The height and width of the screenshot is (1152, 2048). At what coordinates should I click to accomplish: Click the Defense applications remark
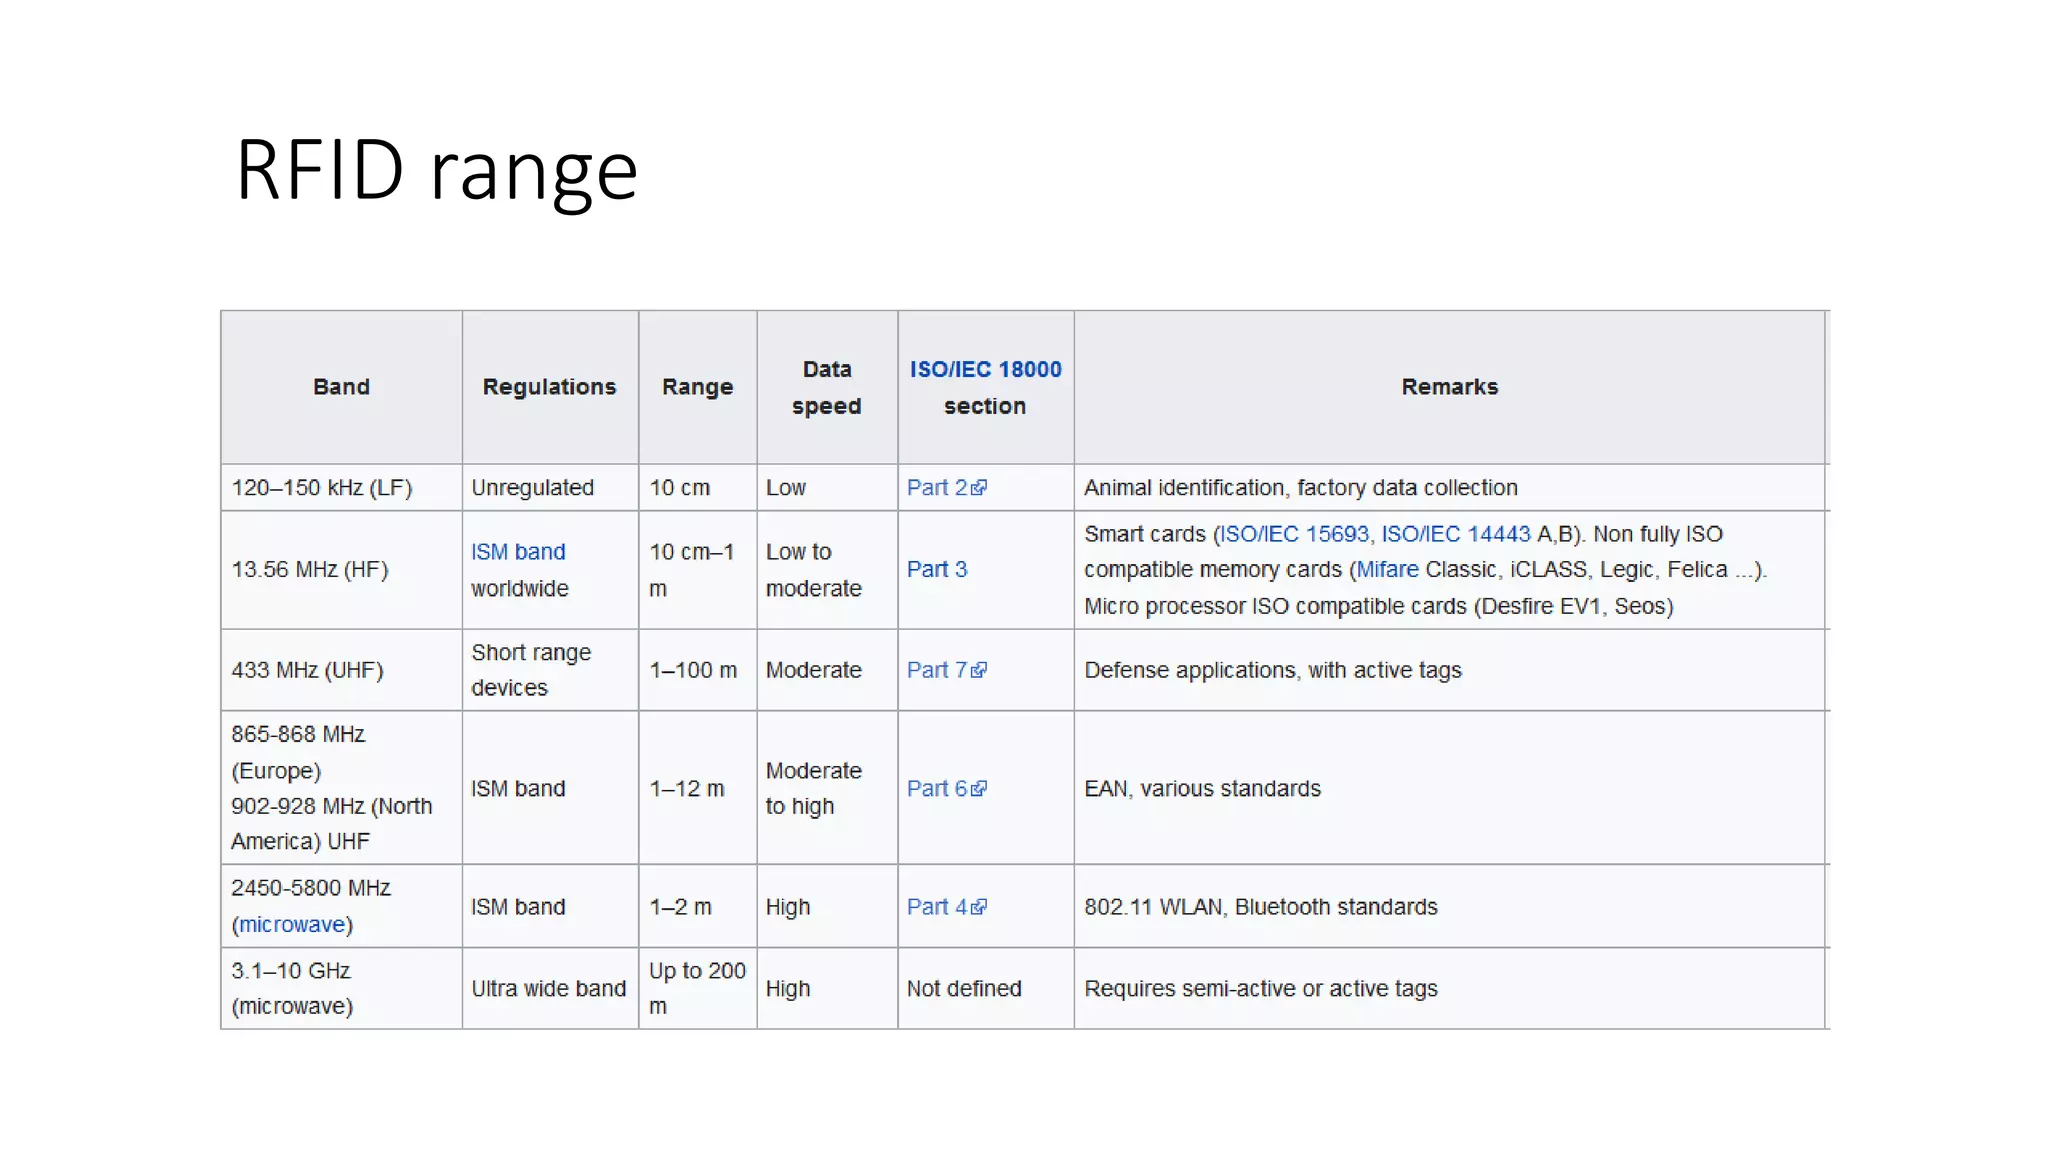pyautogui.click(x=1273, y=670)
